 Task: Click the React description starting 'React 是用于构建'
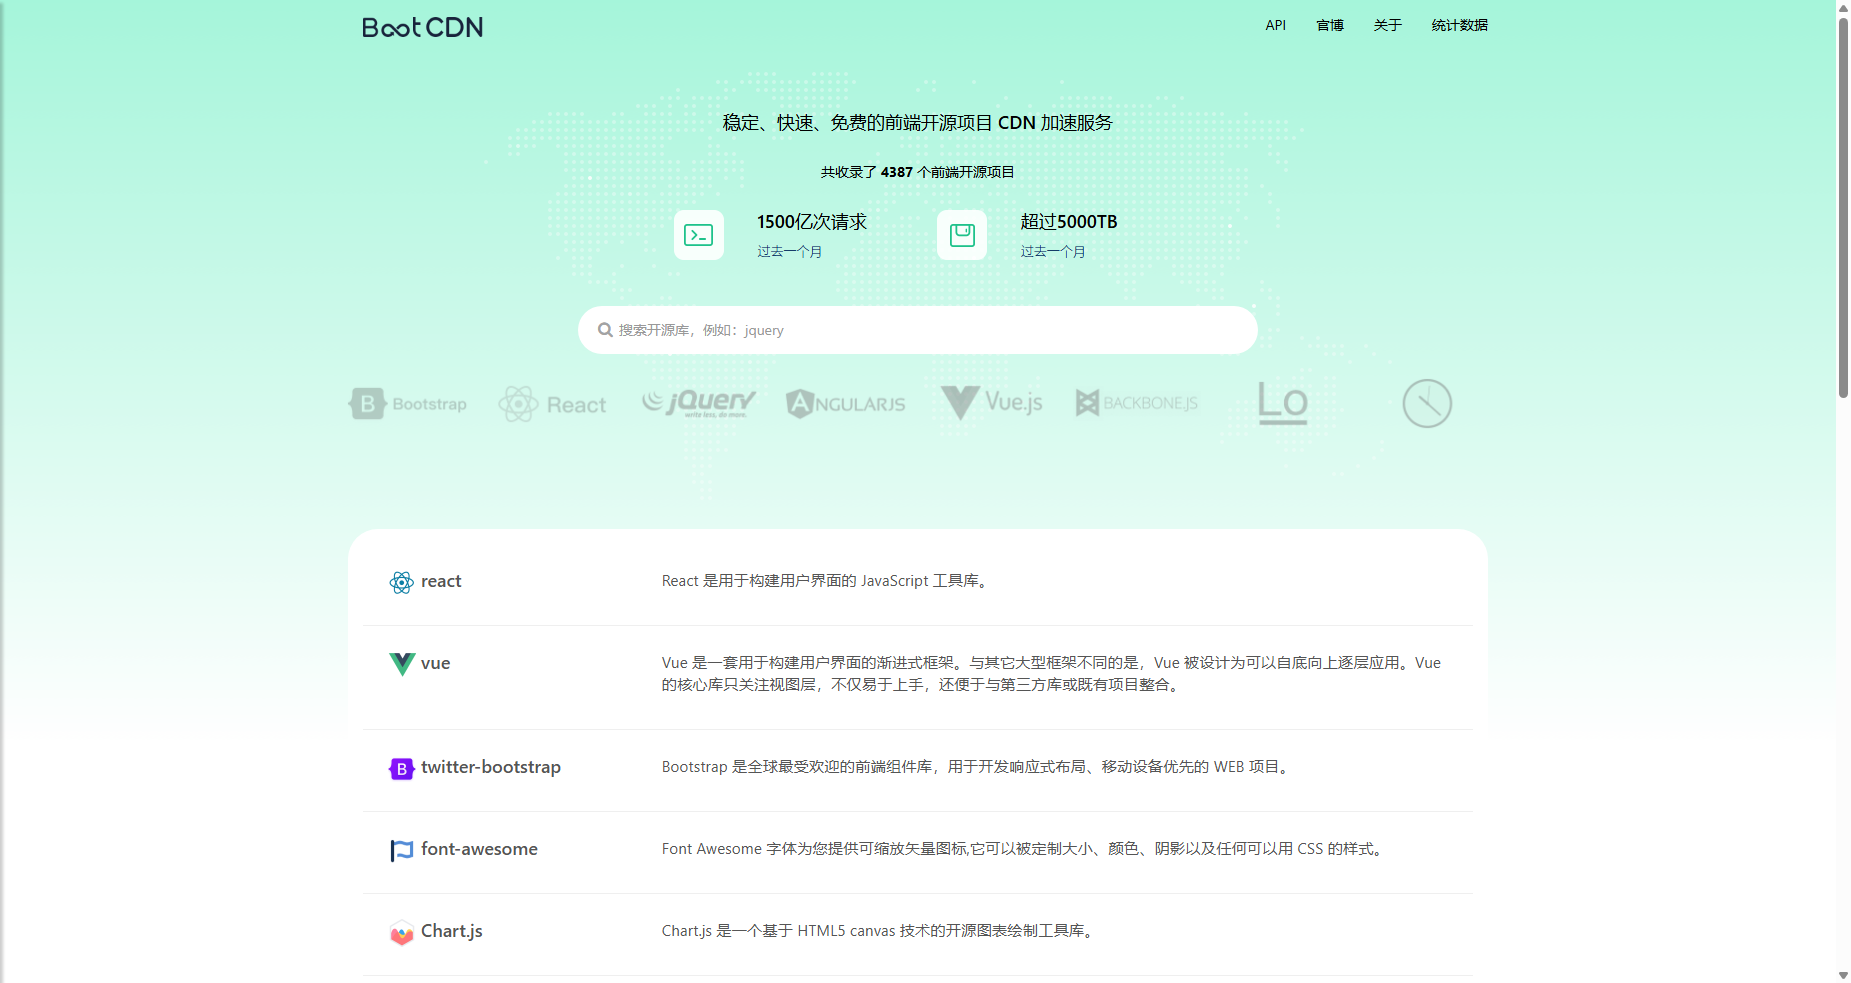coord(827,581)
